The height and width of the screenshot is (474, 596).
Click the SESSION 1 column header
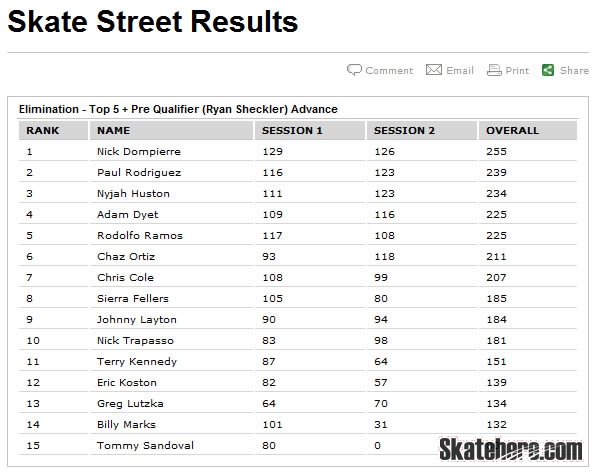coord(310,130)
